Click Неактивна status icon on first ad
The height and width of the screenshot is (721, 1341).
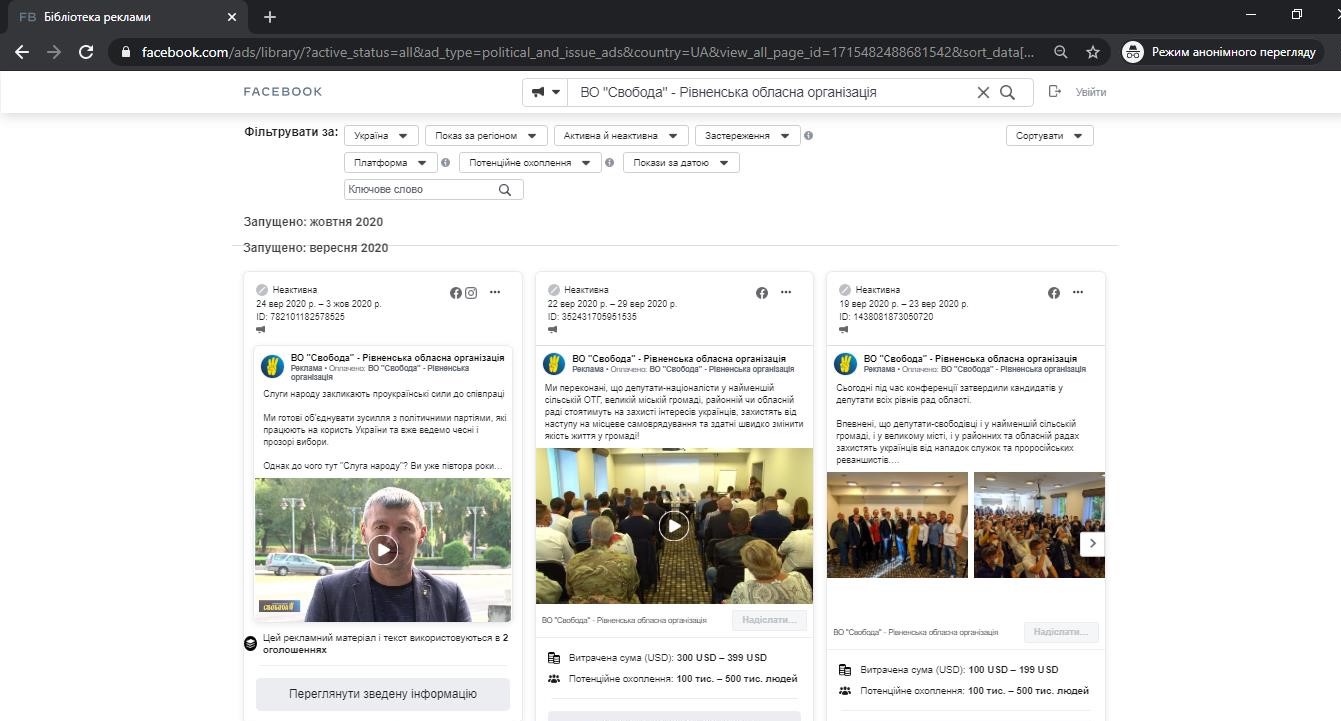(262, 290)
